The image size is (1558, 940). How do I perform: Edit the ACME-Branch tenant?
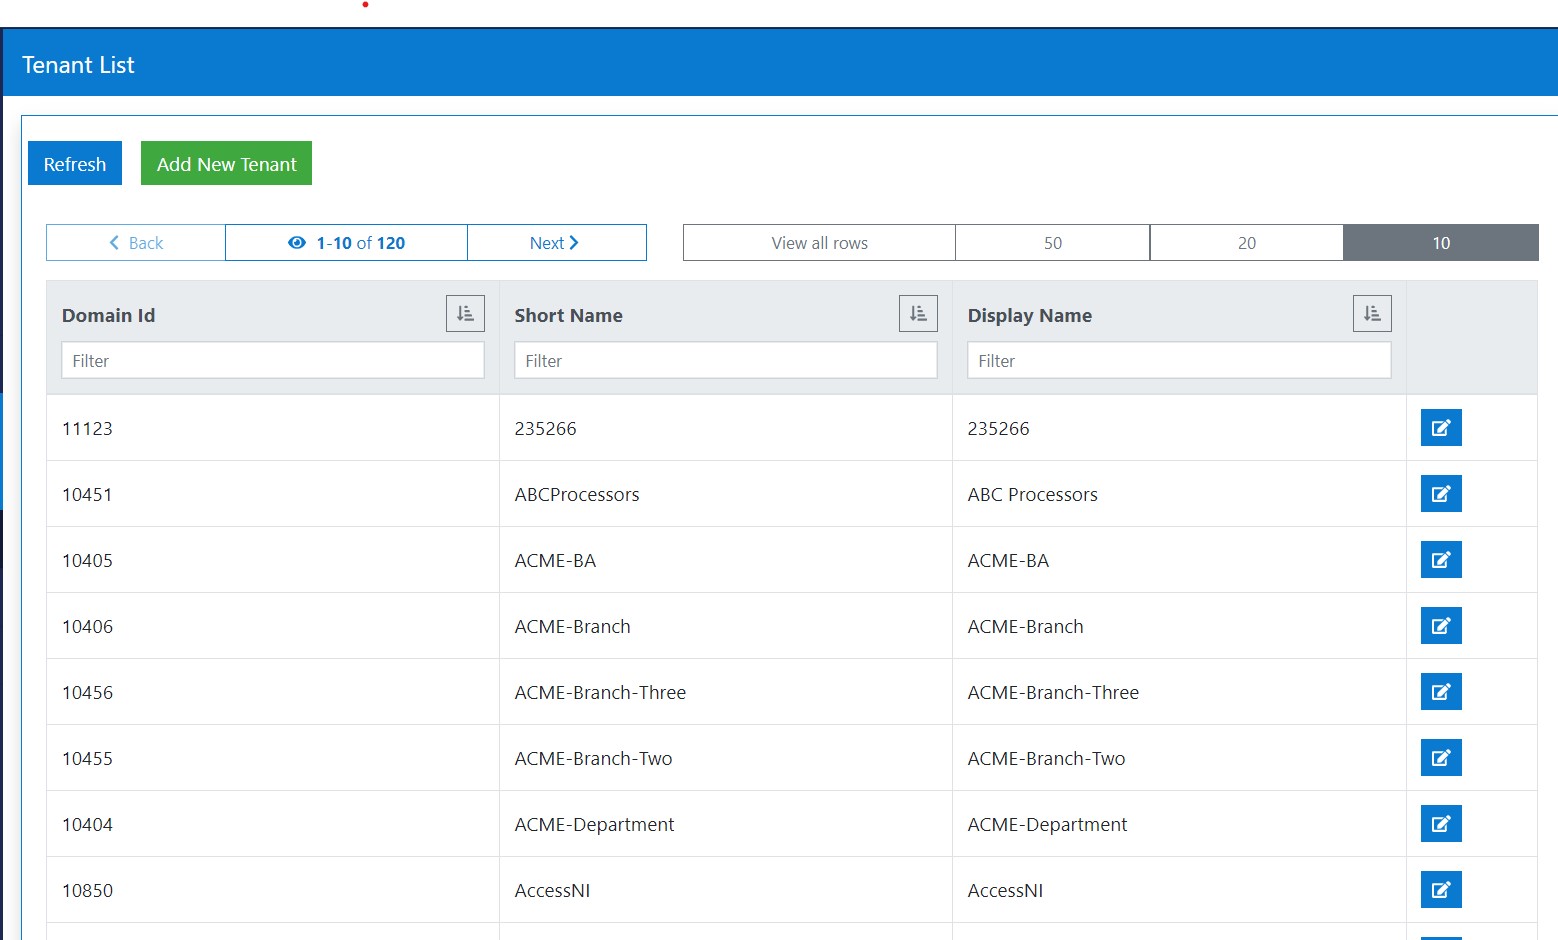(x=1440, y=625)
